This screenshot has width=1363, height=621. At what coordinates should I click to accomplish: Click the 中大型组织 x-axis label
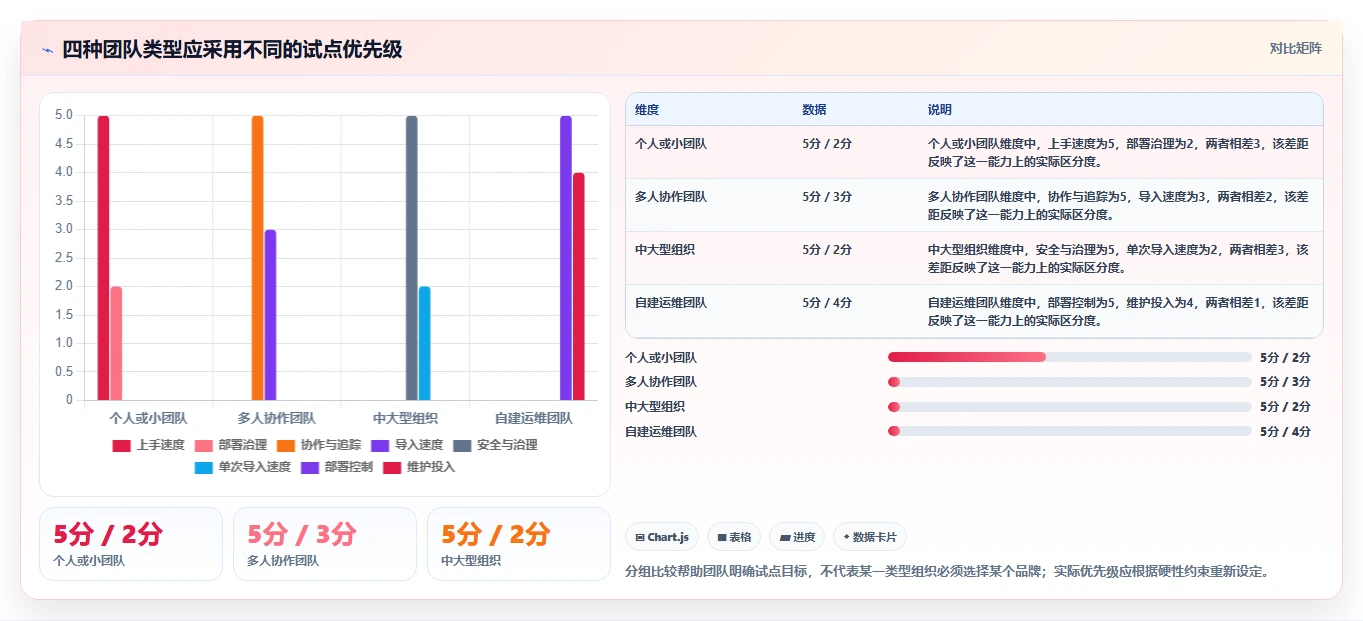pyautogui.click(x=405, y=418)
